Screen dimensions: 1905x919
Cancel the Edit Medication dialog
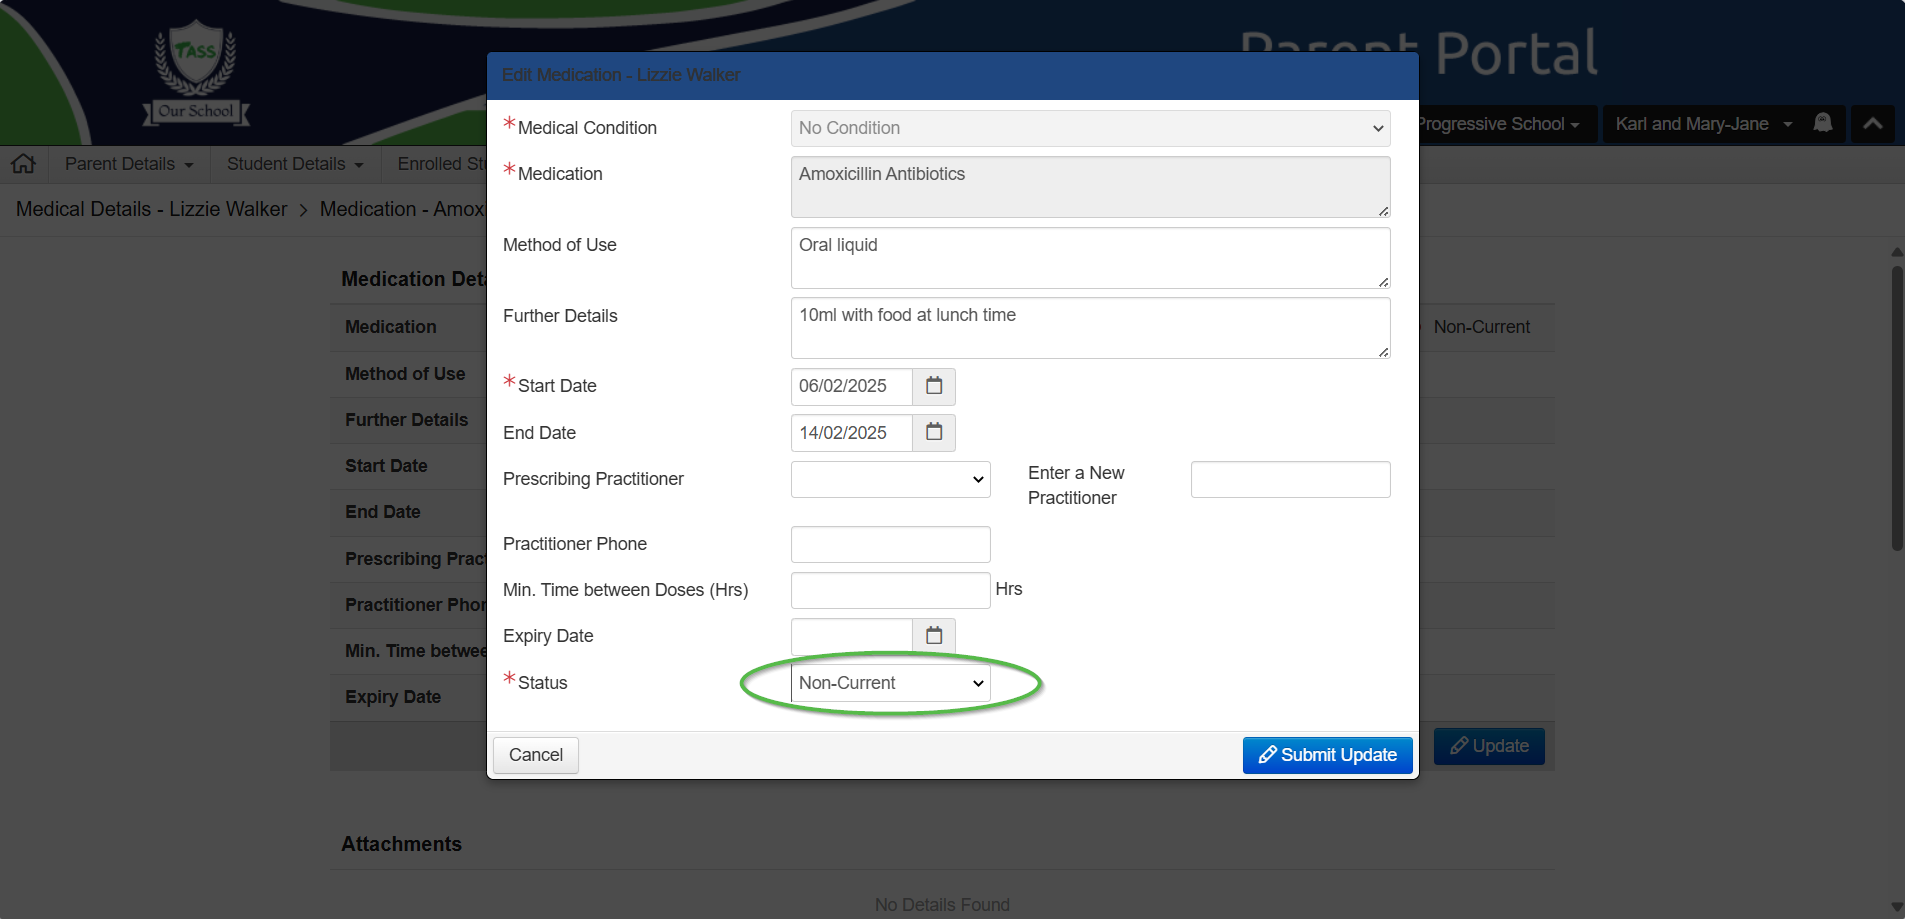(x=536, y=755)
